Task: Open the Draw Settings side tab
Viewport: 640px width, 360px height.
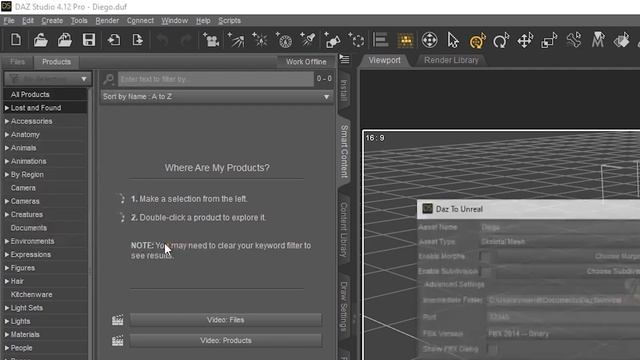Action: point(344,306)
